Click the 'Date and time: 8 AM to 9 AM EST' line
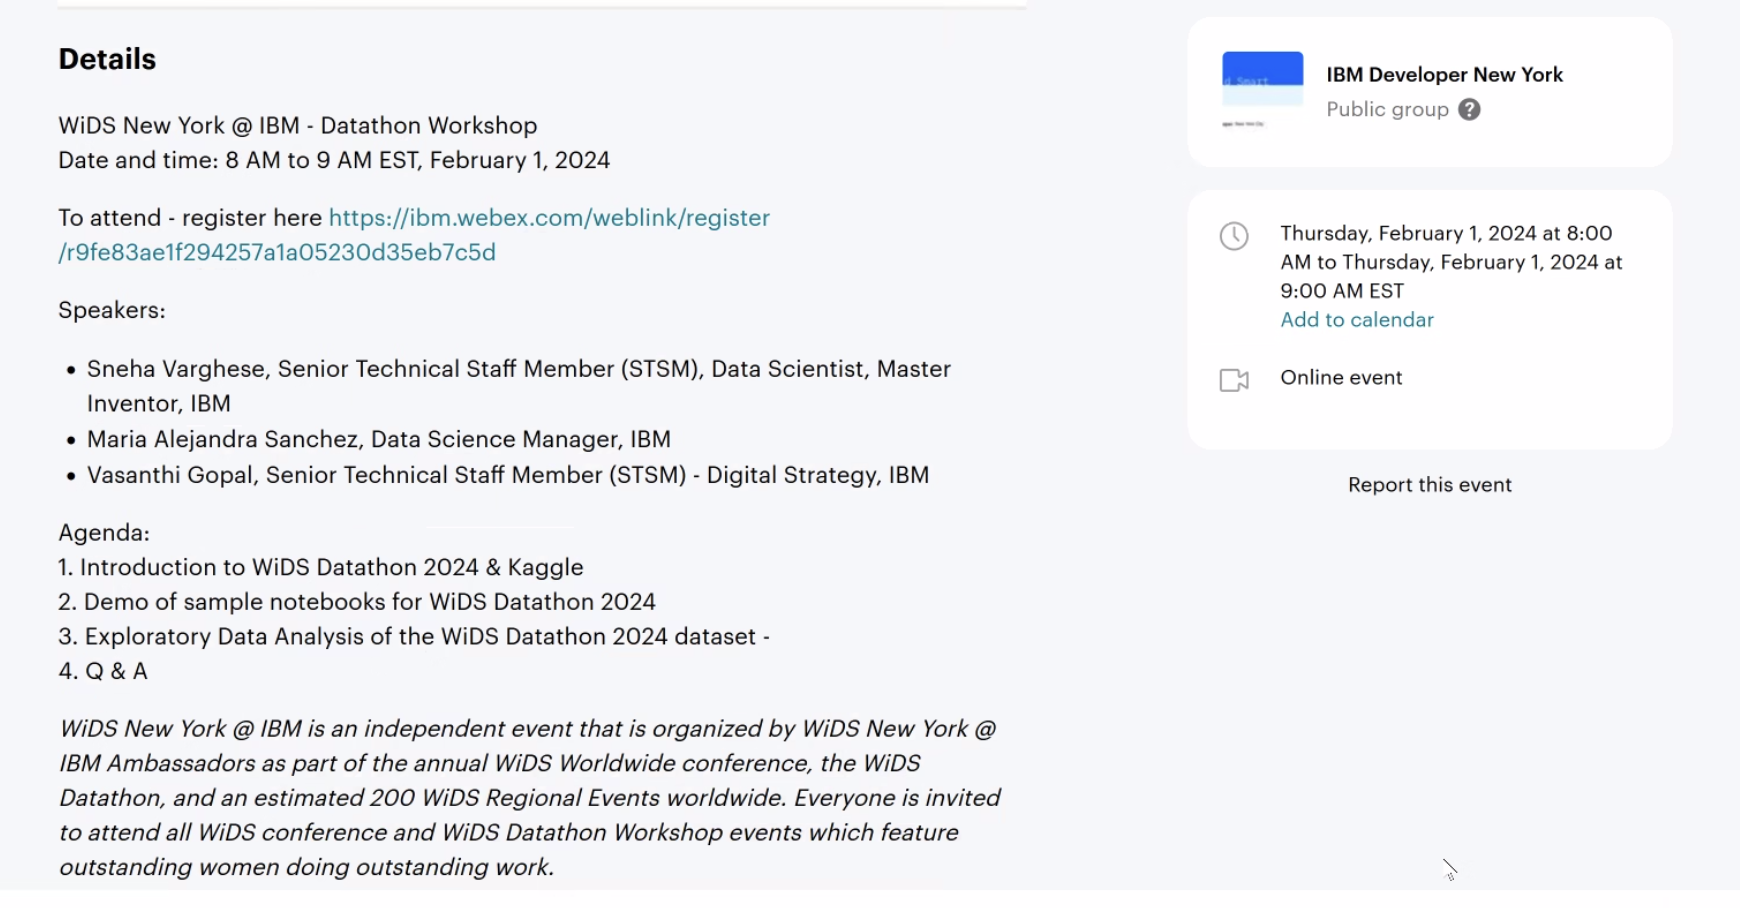 334,160
